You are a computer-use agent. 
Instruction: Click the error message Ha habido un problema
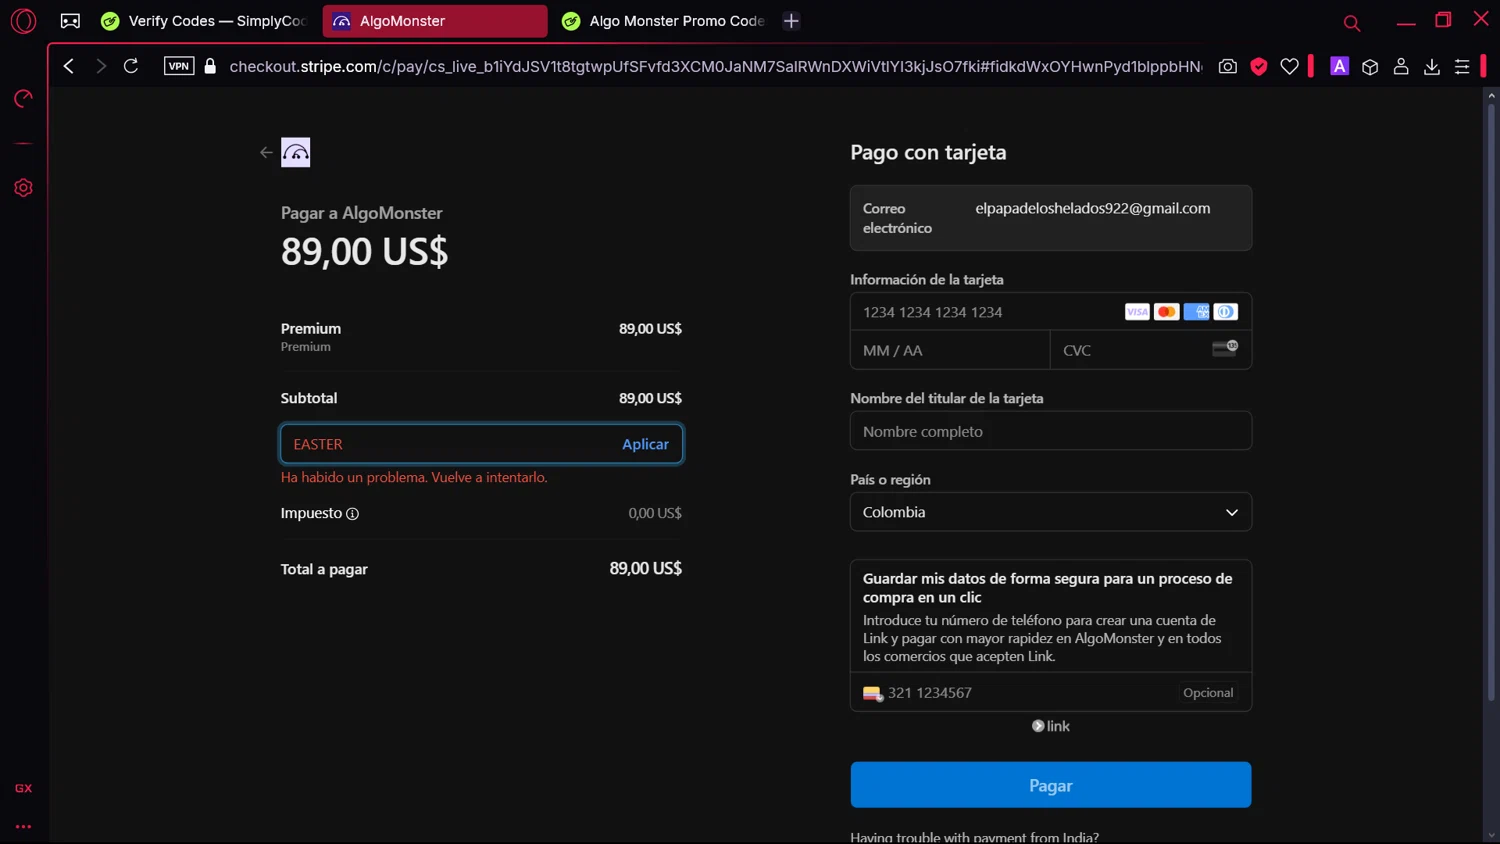click(414, 477)
